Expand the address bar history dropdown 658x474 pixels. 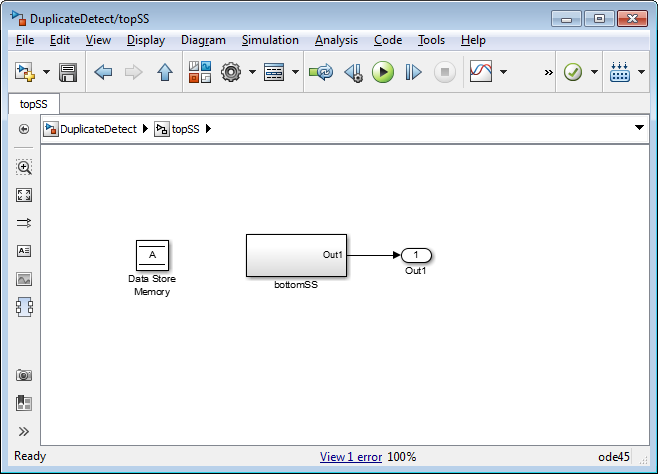[x=639, y=128]
